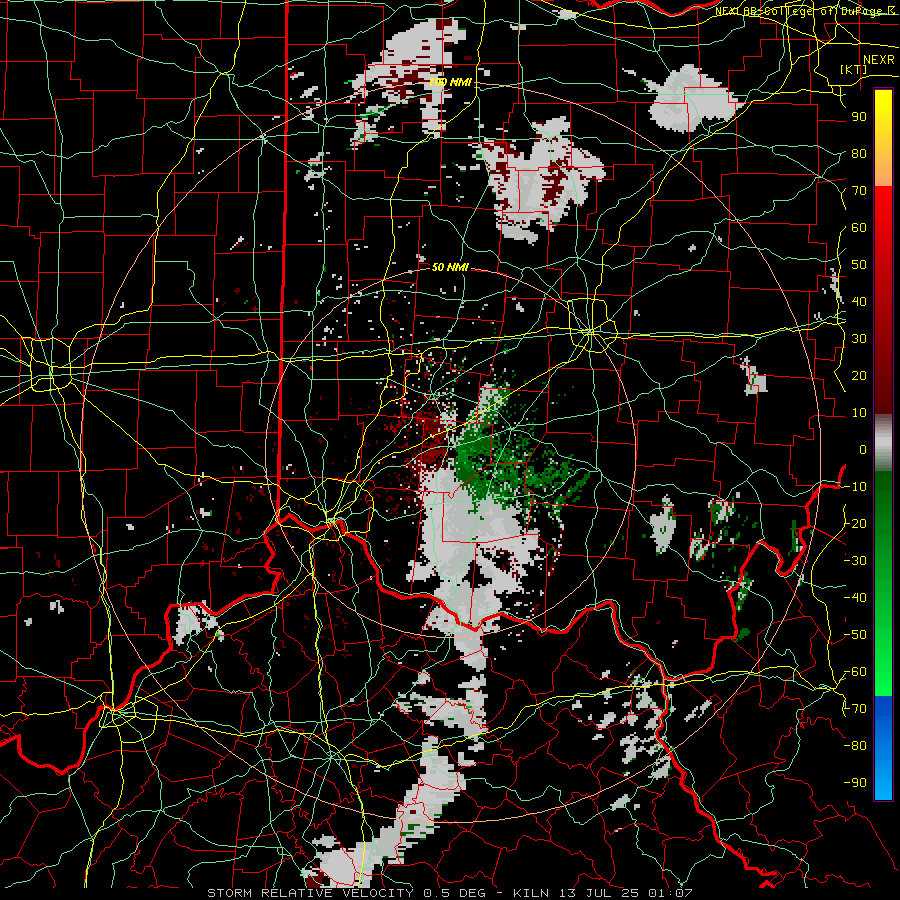
Task: Pick the gray zero-velocity segment of color bar
Action: pyautogui.click(x=883, y=442)
